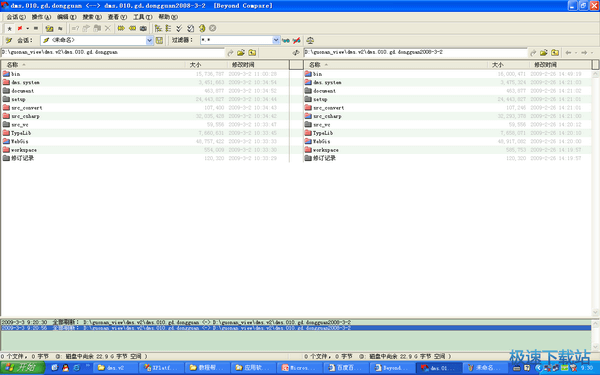
Task: Click the copy-to-left yellow arrow icon
Action: coord(132,28)
